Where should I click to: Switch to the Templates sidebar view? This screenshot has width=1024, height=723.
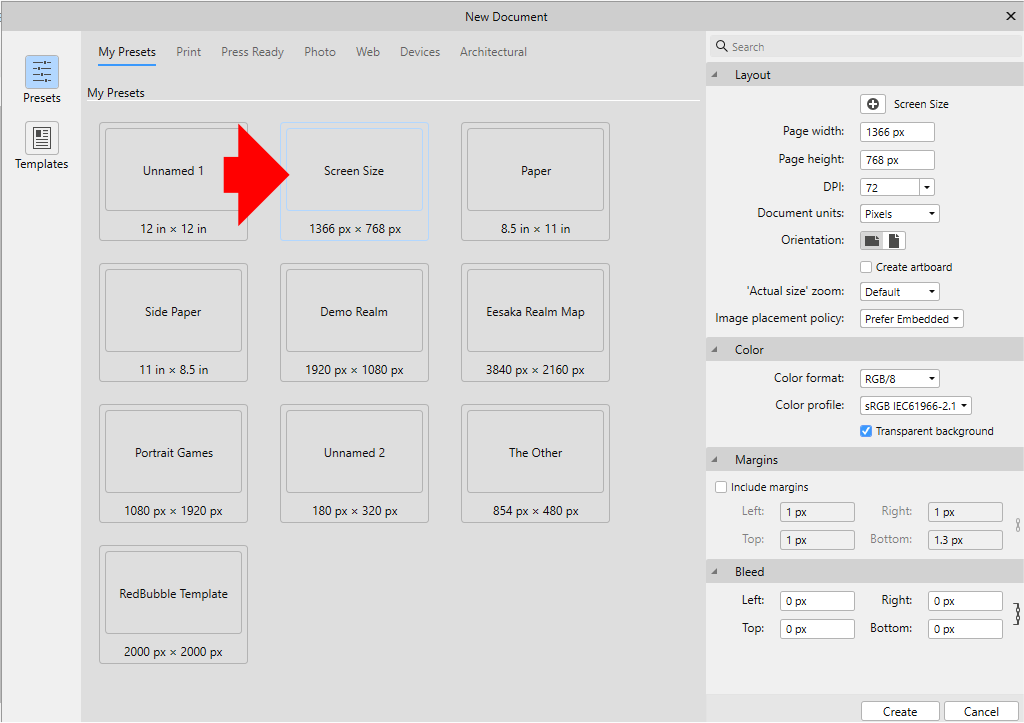click(x=41, y=145)
